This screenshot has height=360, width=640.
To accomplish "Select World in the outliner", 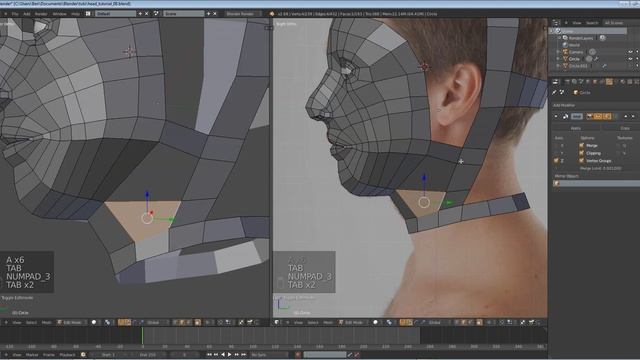I will (x=574, y=45).
